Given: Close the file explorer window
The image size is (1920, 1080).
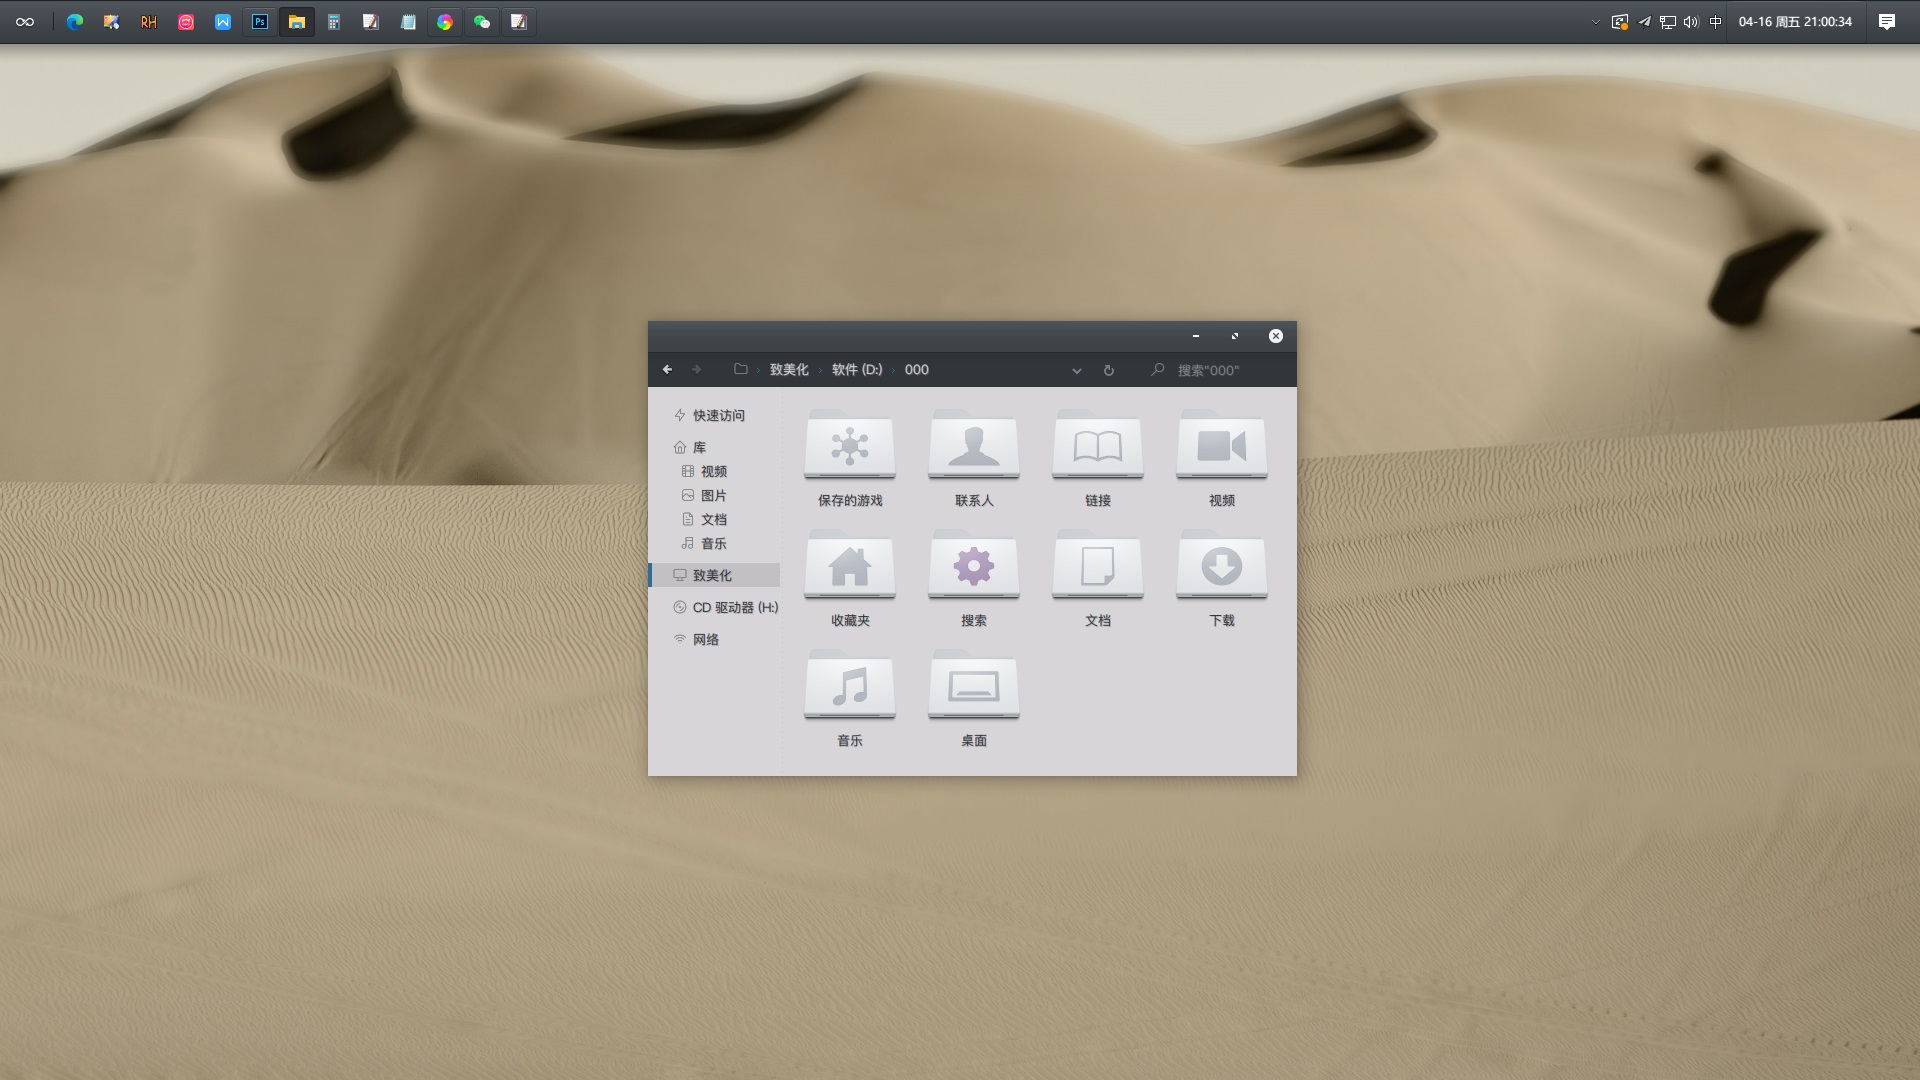Looking at the screenshot, I should [x=1276, y=336].
